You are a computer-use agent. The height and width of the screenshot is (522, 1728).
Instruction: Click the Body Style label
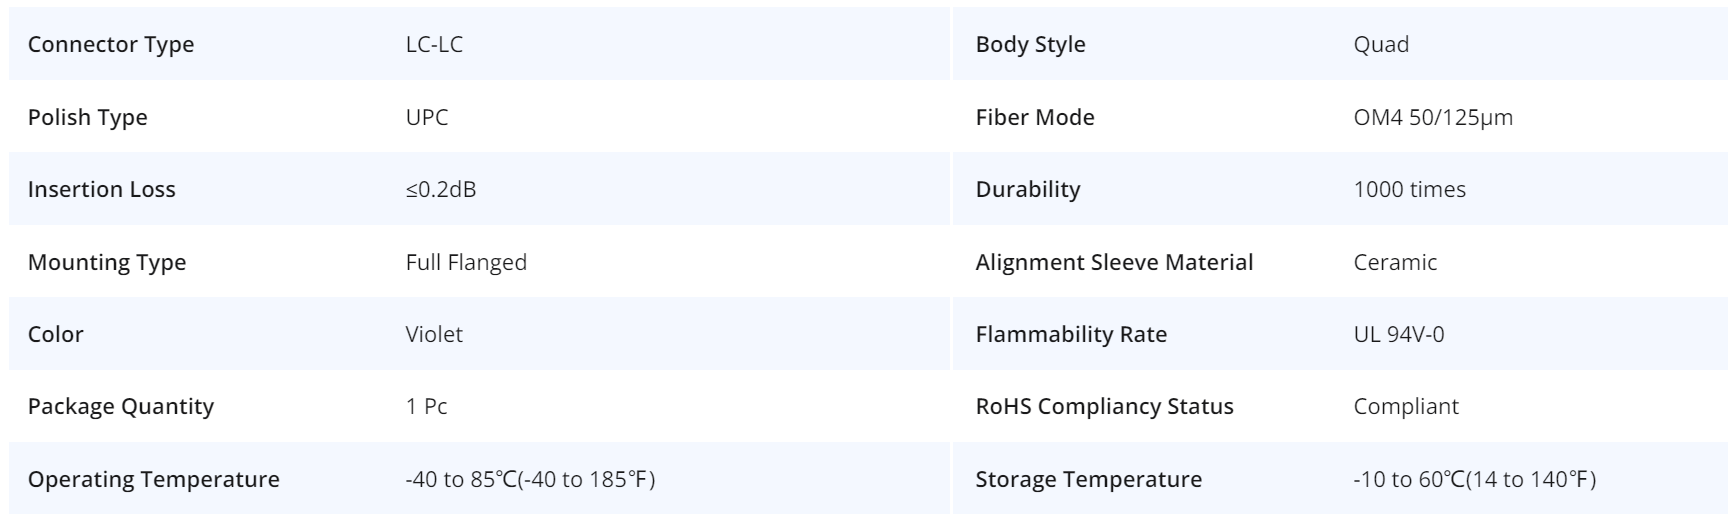1030,45
